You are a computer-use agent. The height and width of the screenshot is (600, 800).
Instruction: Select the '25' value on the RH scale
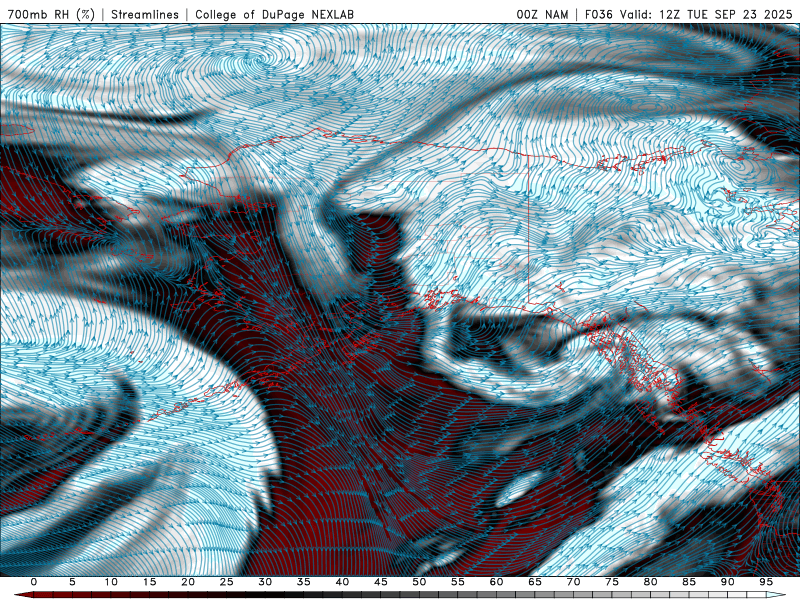(227, 582)
